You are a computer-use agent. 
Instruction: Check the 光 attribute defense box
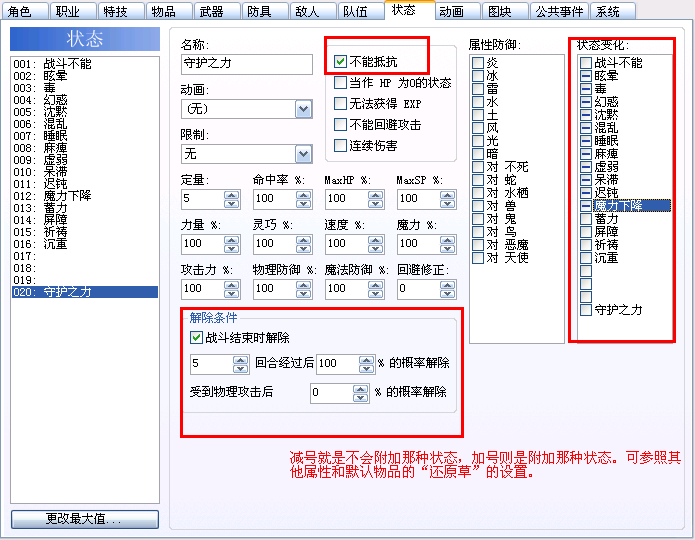(x=477, y=141)
